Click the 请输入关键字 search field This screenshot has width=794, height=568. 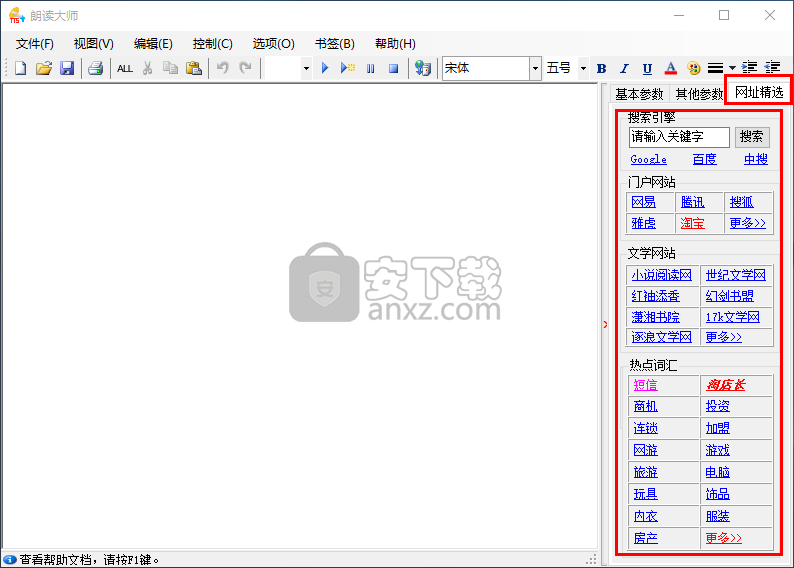tap(679, 137)
